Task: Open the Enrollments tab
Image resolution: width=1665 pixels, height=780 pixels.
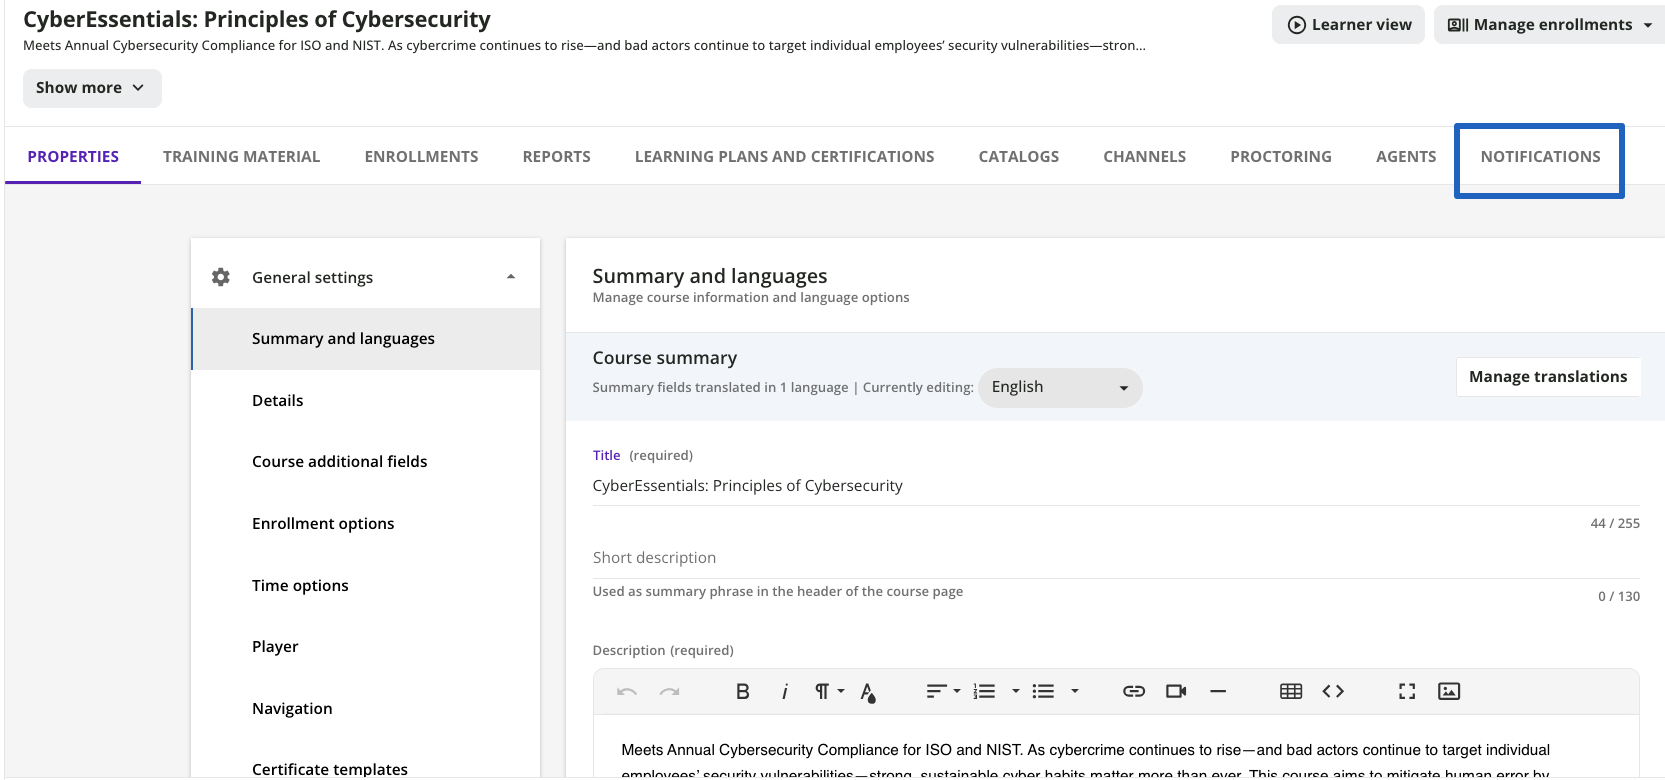Action: pyautogui.click(x=421, y=156)
